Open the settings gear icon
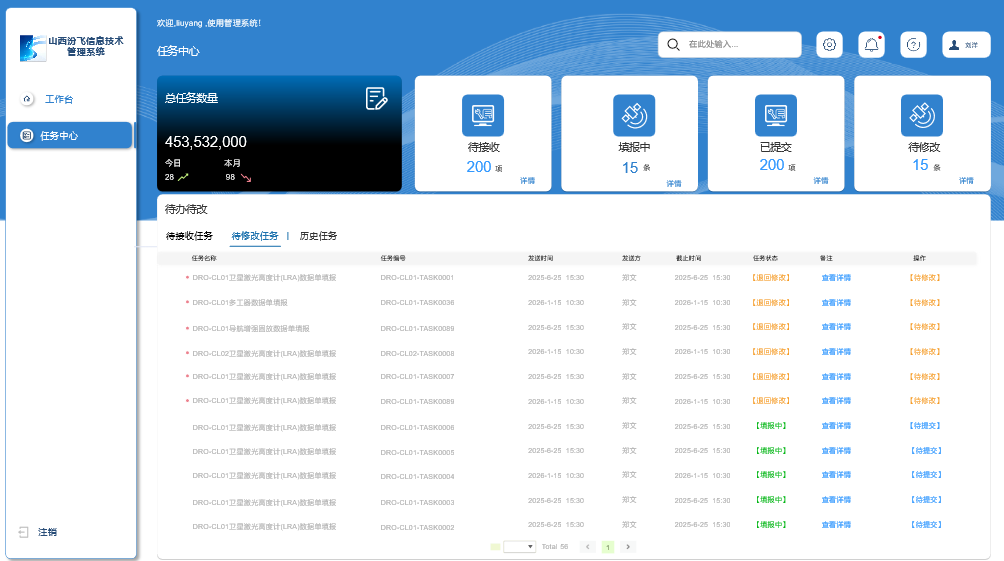This screenshot has width=1004, height=561. [829, 45]
